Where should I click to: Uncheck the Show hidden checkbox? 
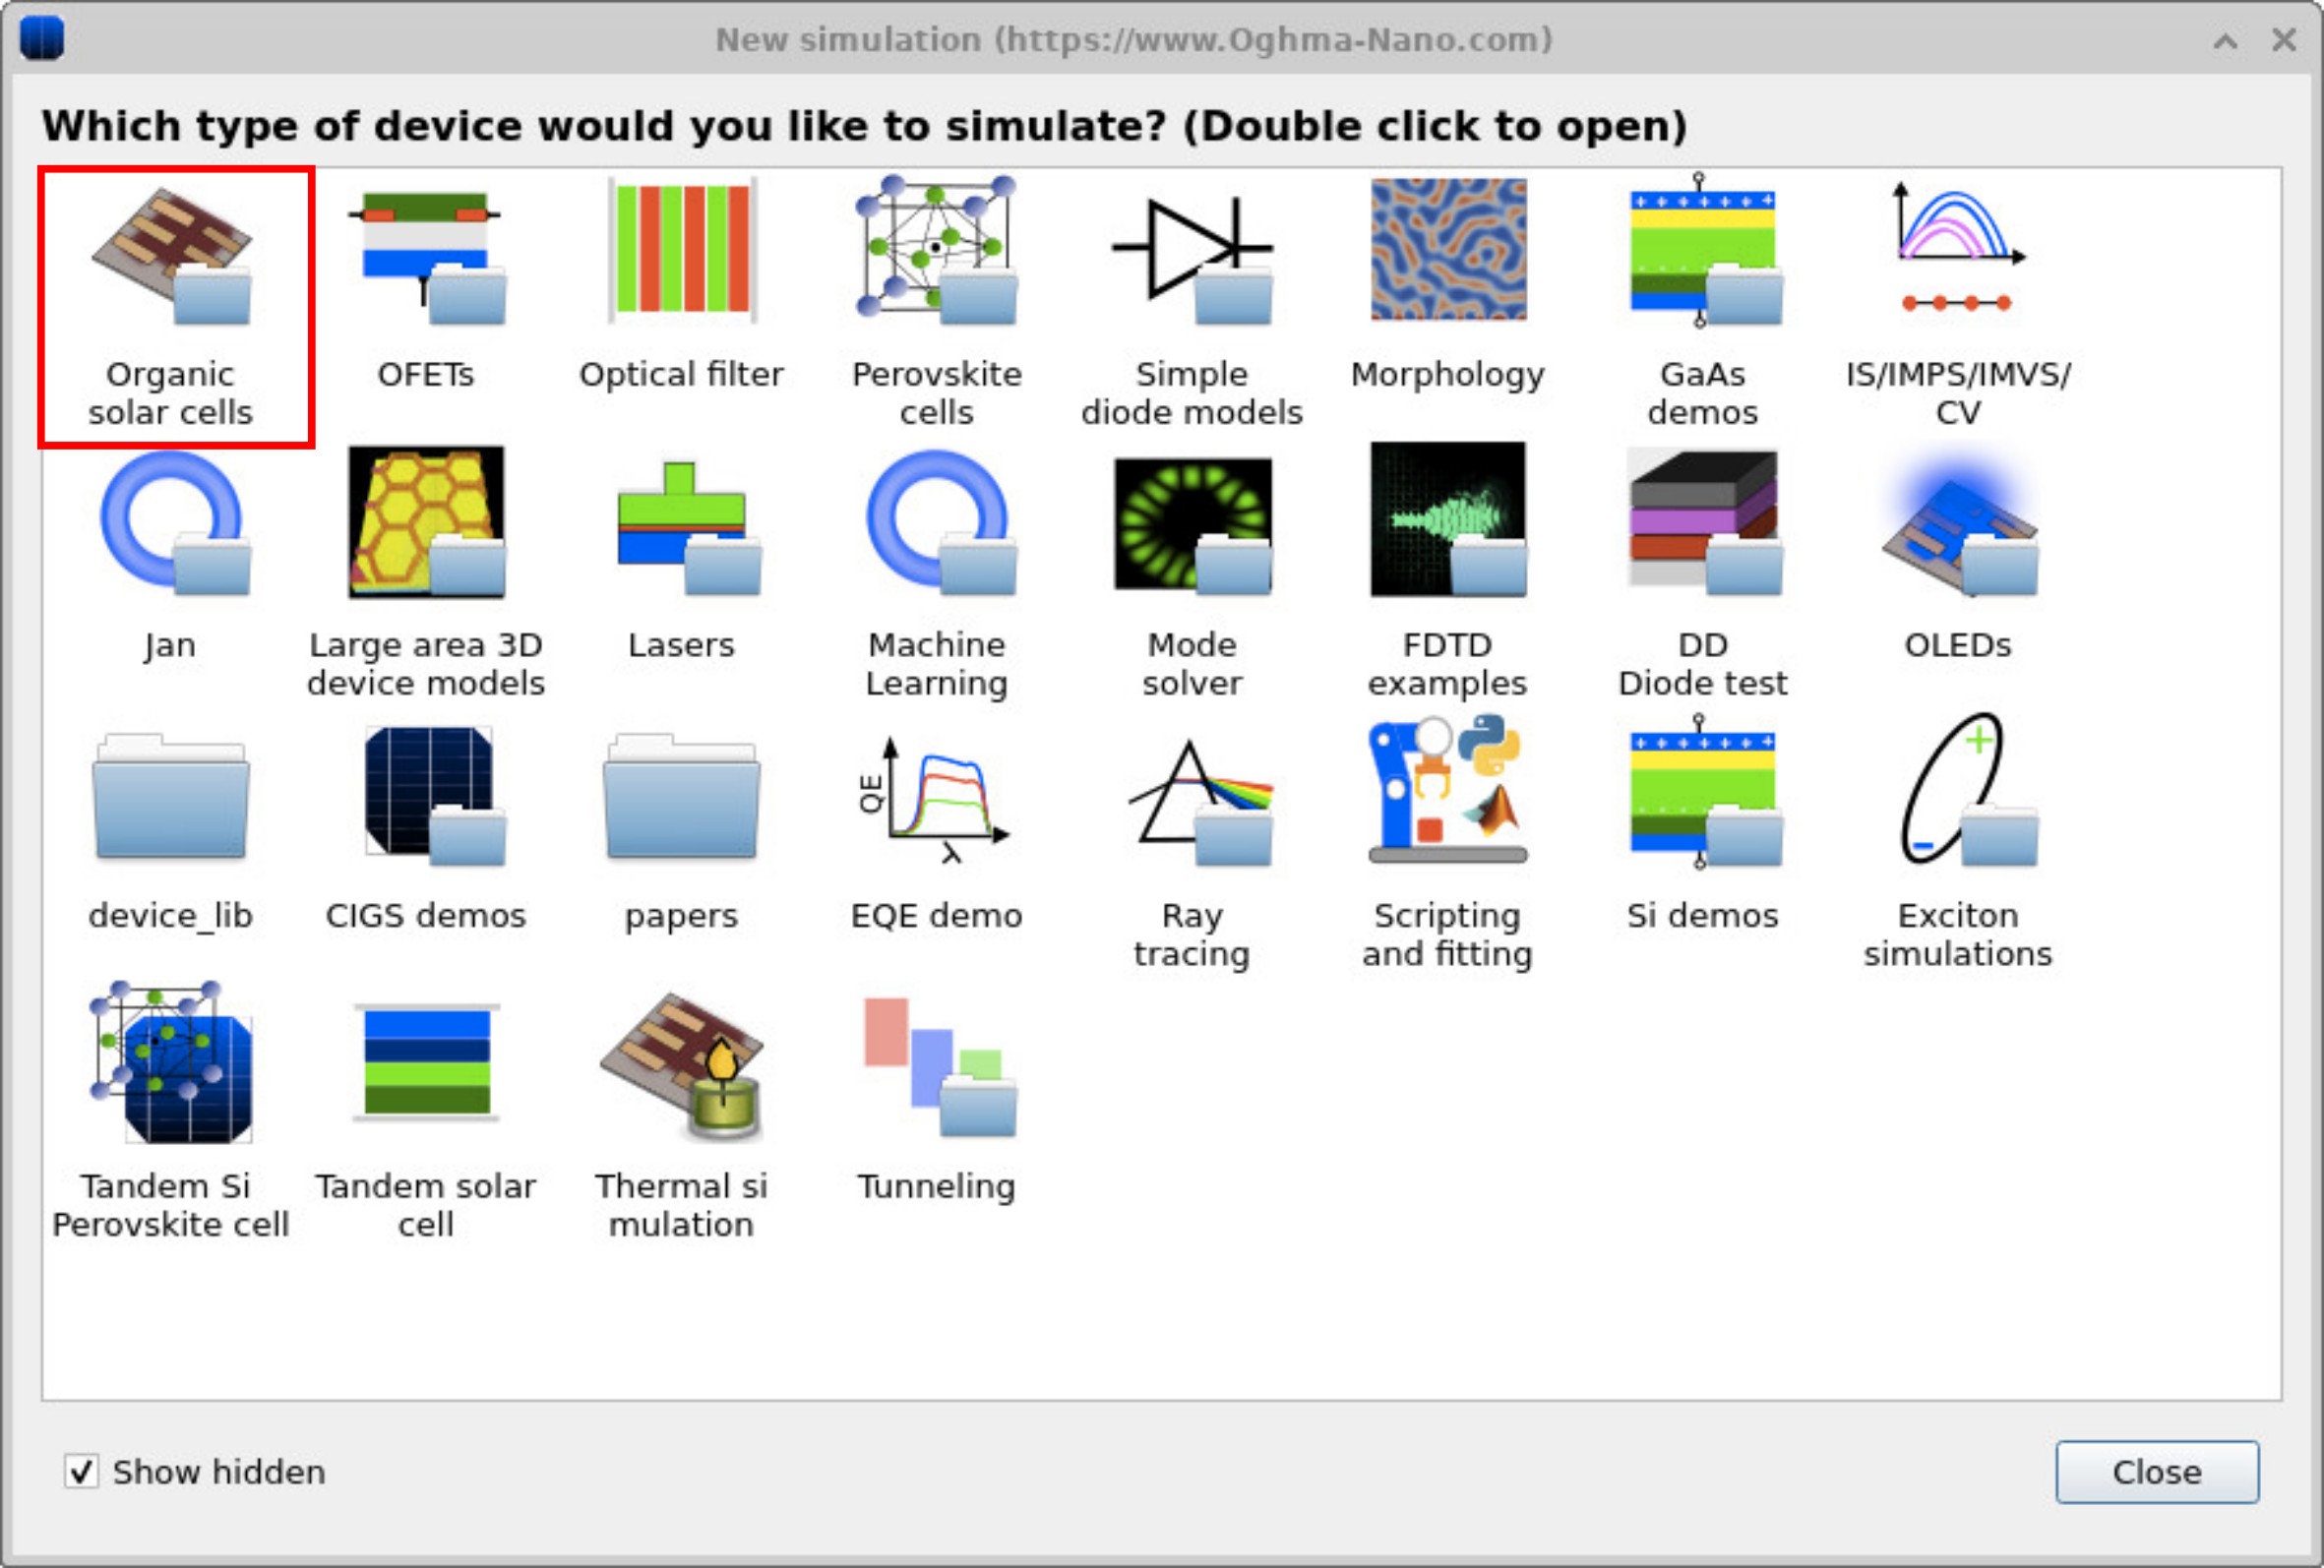[82, 1472]
